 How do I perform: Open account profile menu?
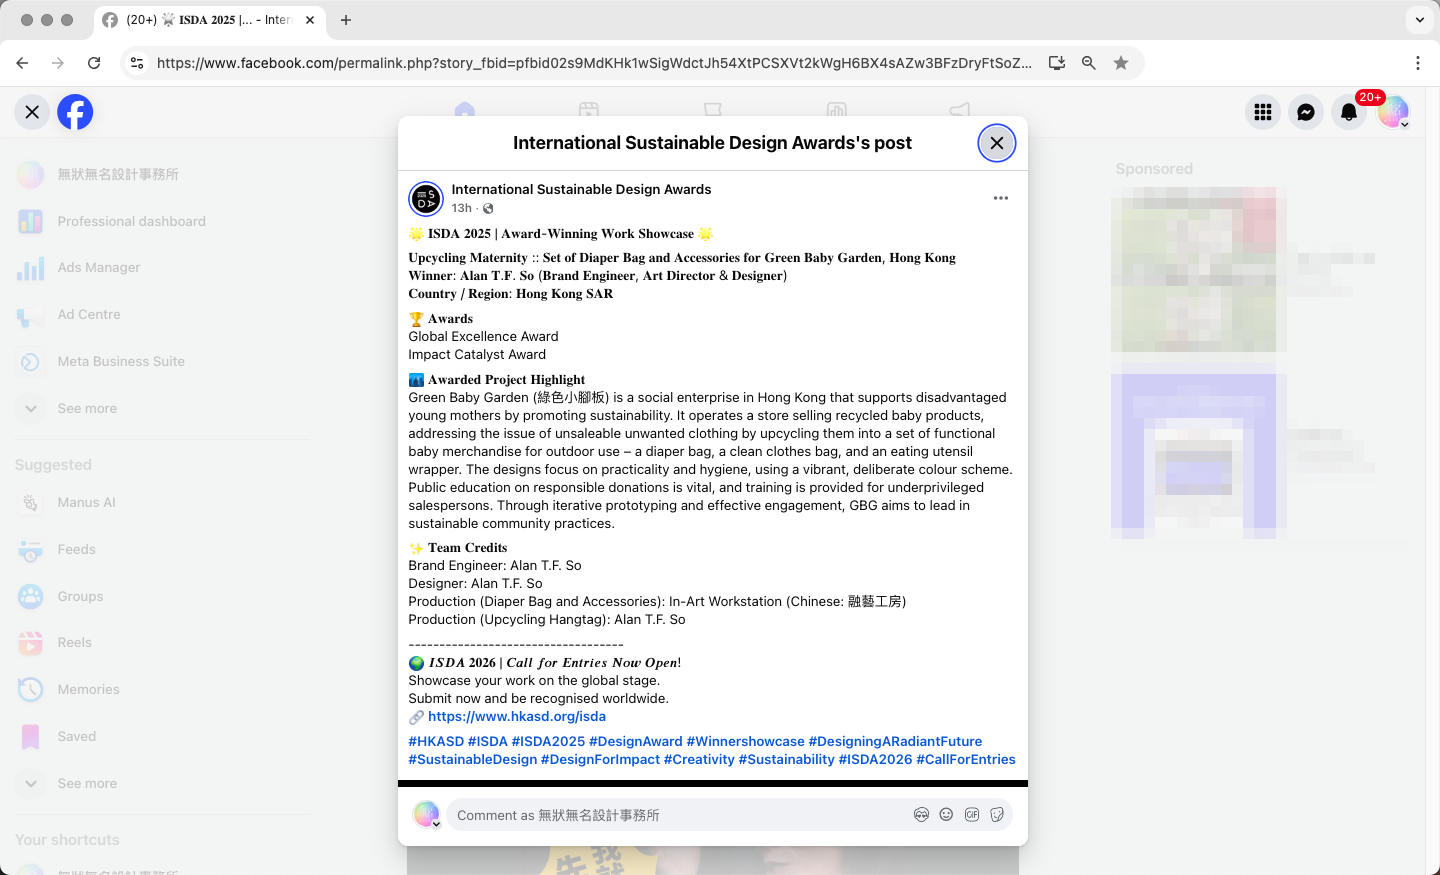click(x=1393, y=112)
